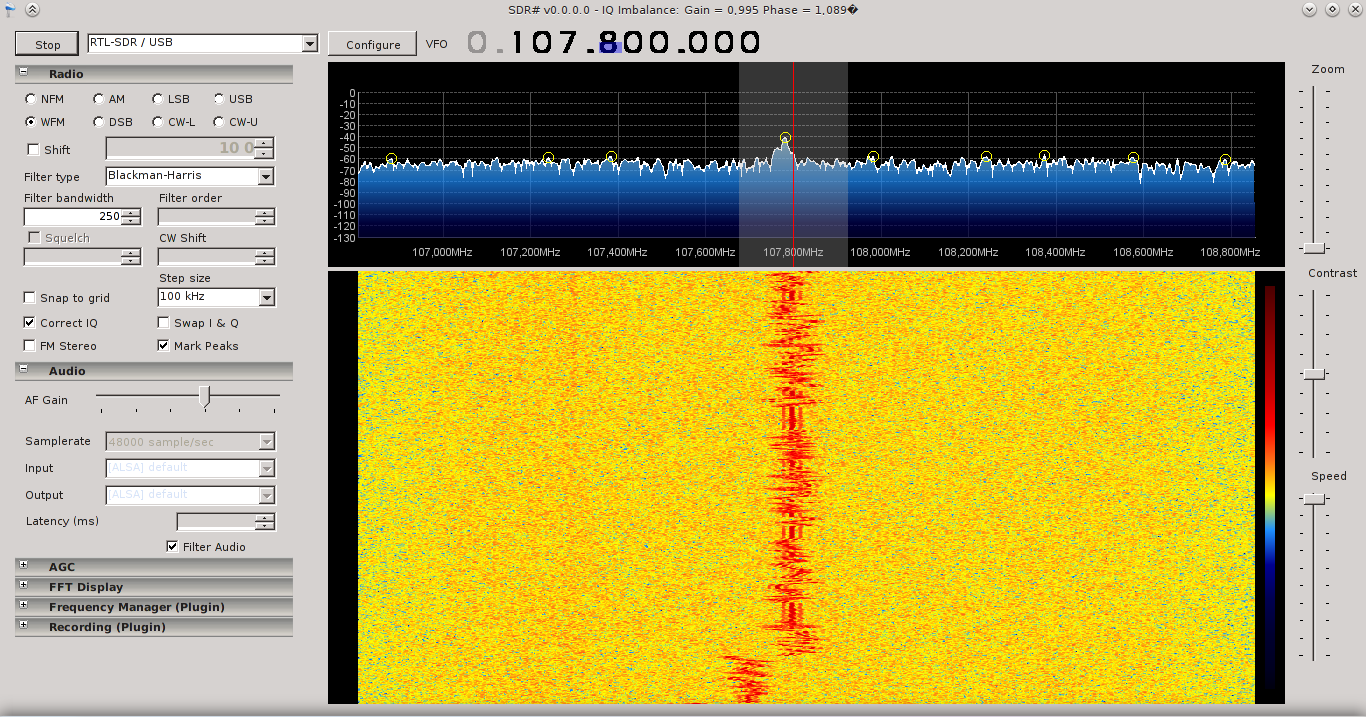Enable the FM Stereo checkbox
Image resolution: width=1366 pixels, height=717 pixels.
pos(29,345)
